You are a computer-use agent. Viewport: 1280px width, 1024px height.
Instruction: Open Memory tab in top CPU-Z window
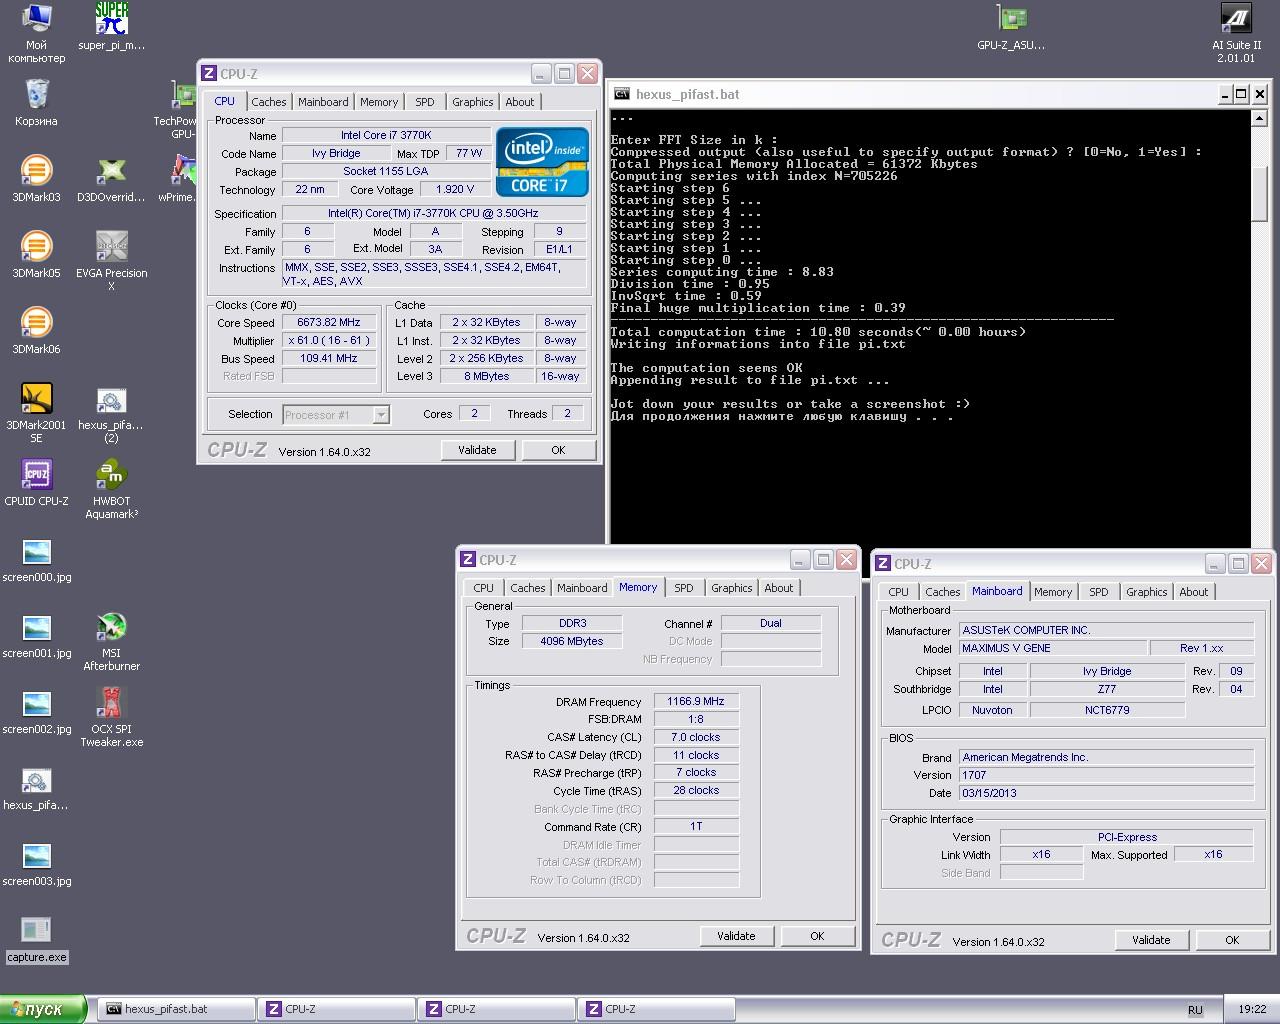pos(379,102)
